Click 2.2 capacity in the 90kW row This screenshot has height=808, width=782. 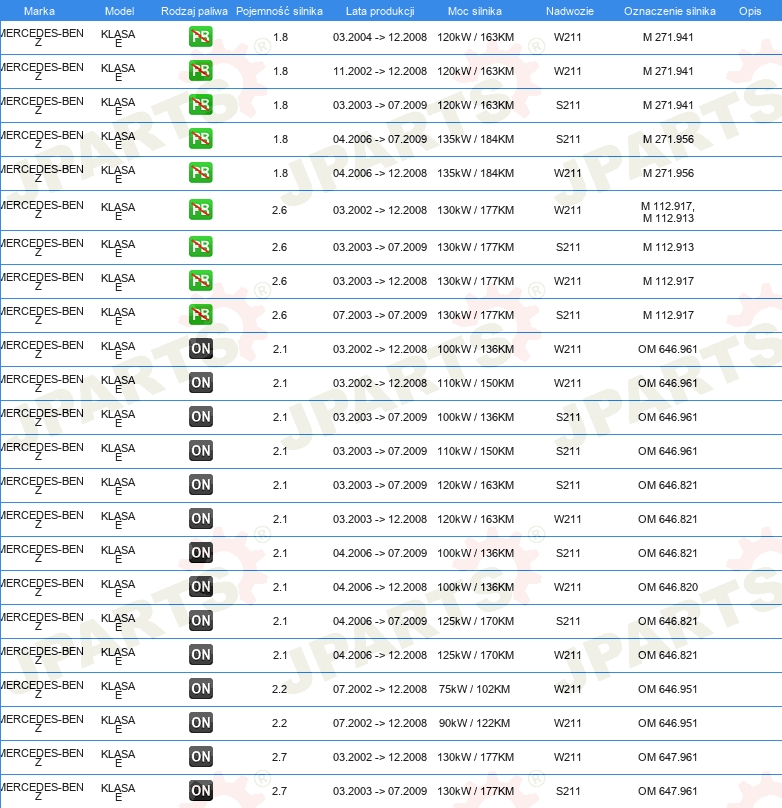coord(280,723)
